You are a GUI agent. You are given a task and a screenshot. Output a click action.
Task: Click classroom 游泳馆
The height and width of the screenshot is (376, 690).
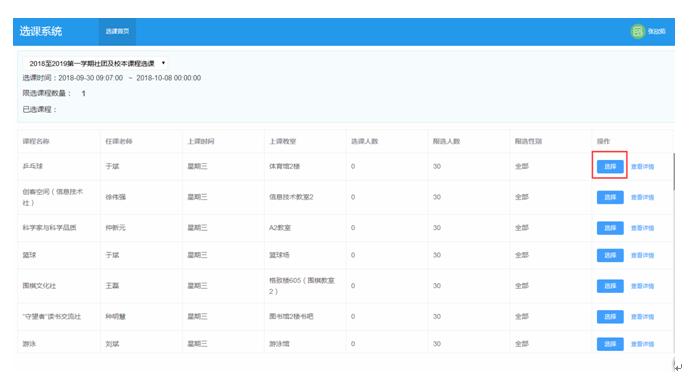point(279,344)
